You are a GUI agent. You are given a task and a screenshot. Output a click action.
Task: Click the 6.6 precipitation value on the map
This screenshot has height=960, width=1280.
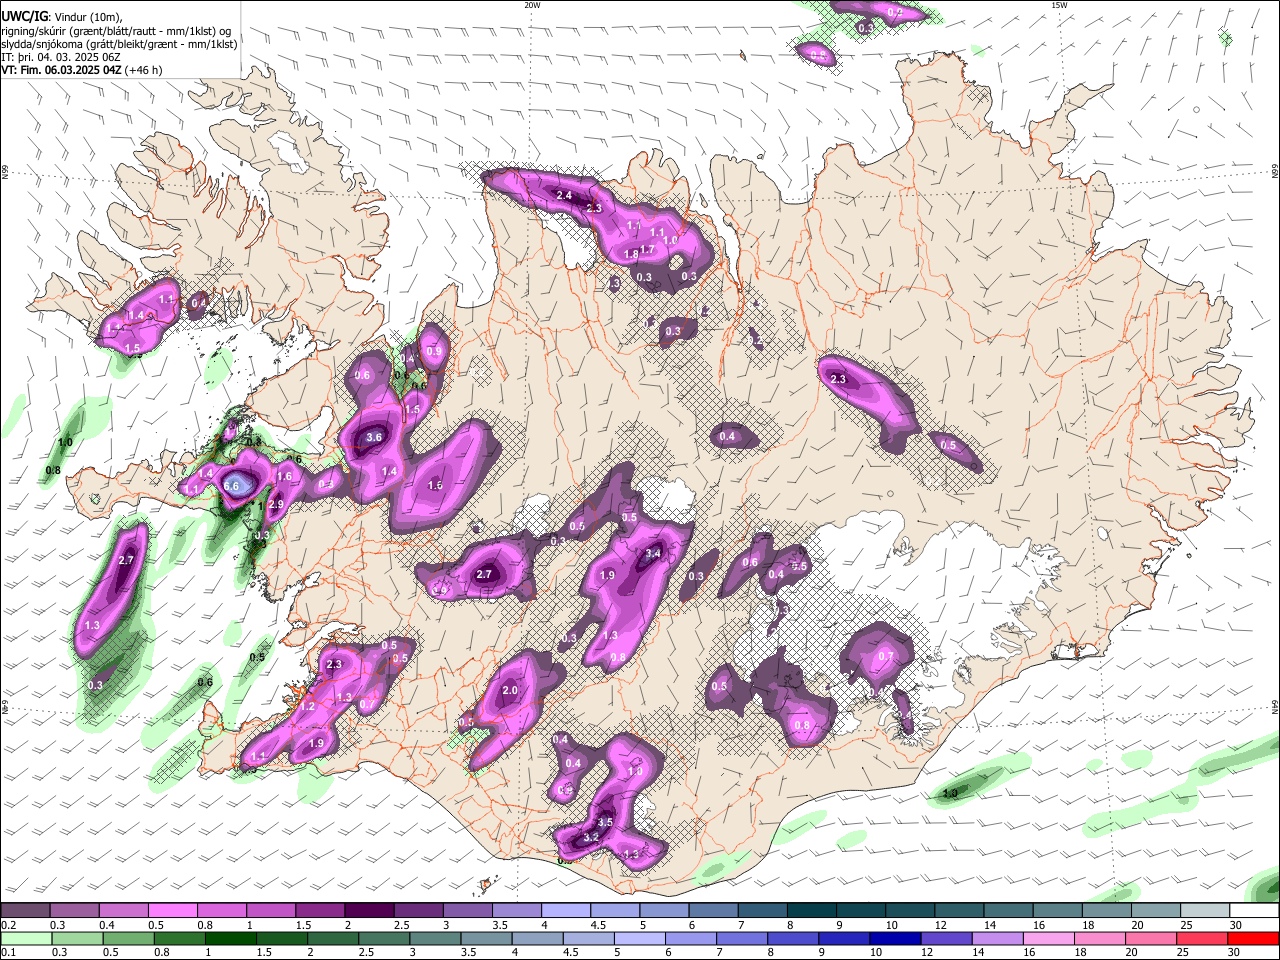coord(232,486)
